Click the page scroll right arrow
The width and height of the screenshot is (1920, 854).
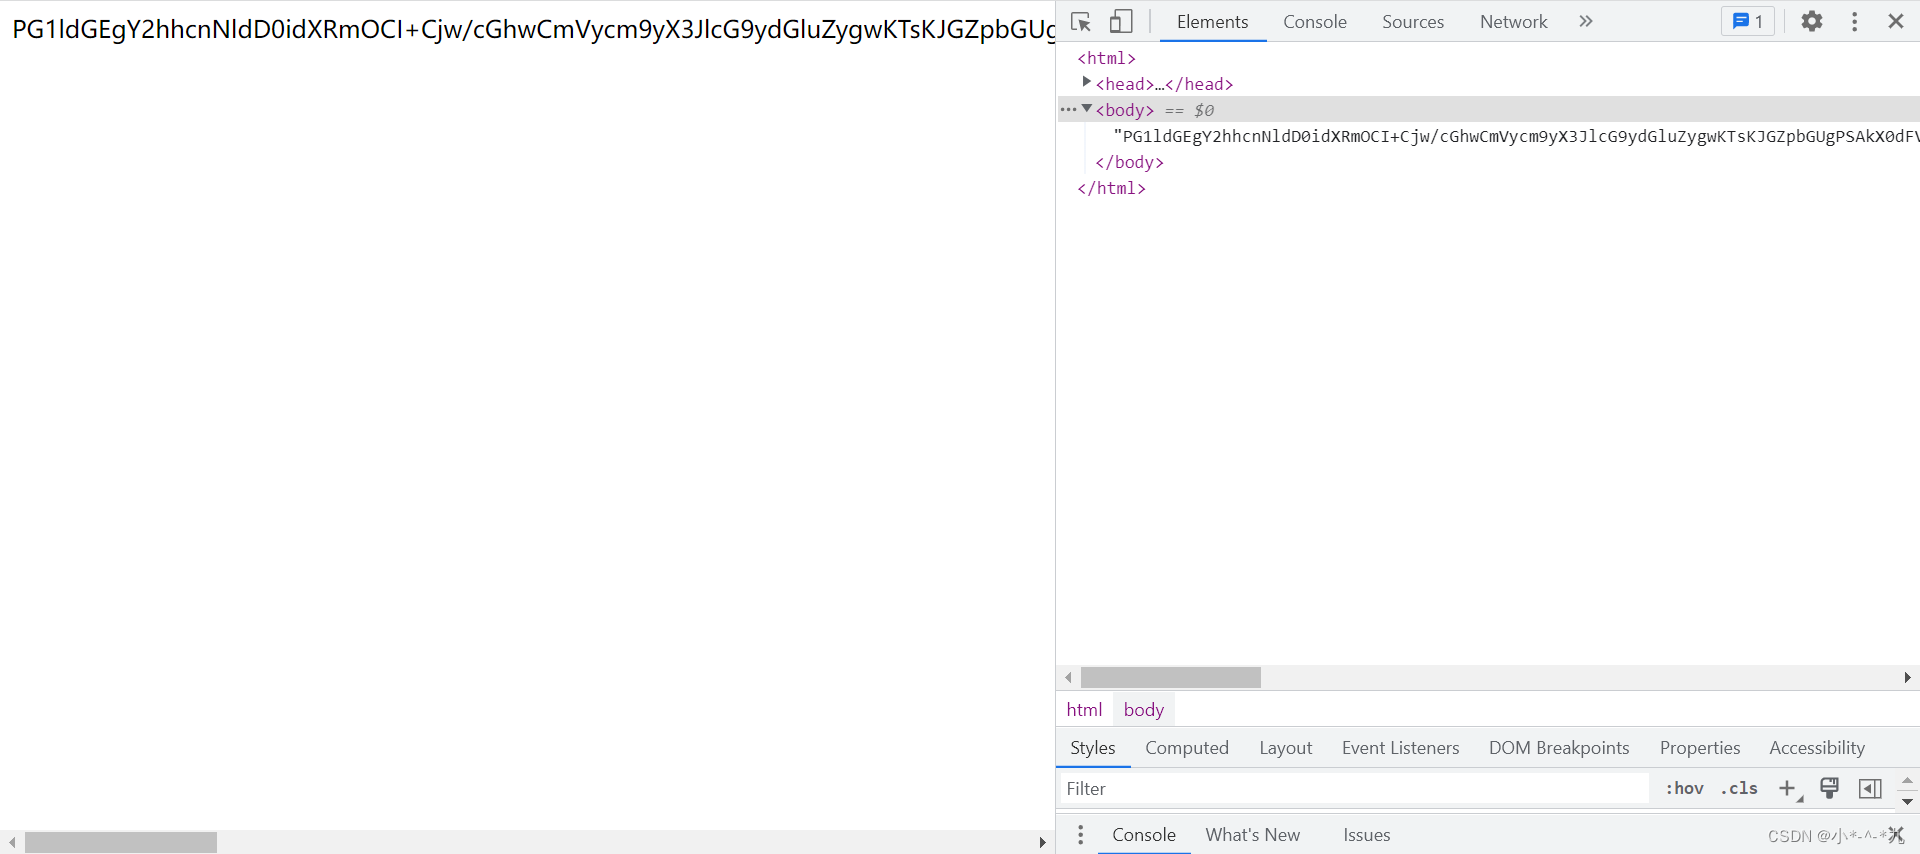1042,842
